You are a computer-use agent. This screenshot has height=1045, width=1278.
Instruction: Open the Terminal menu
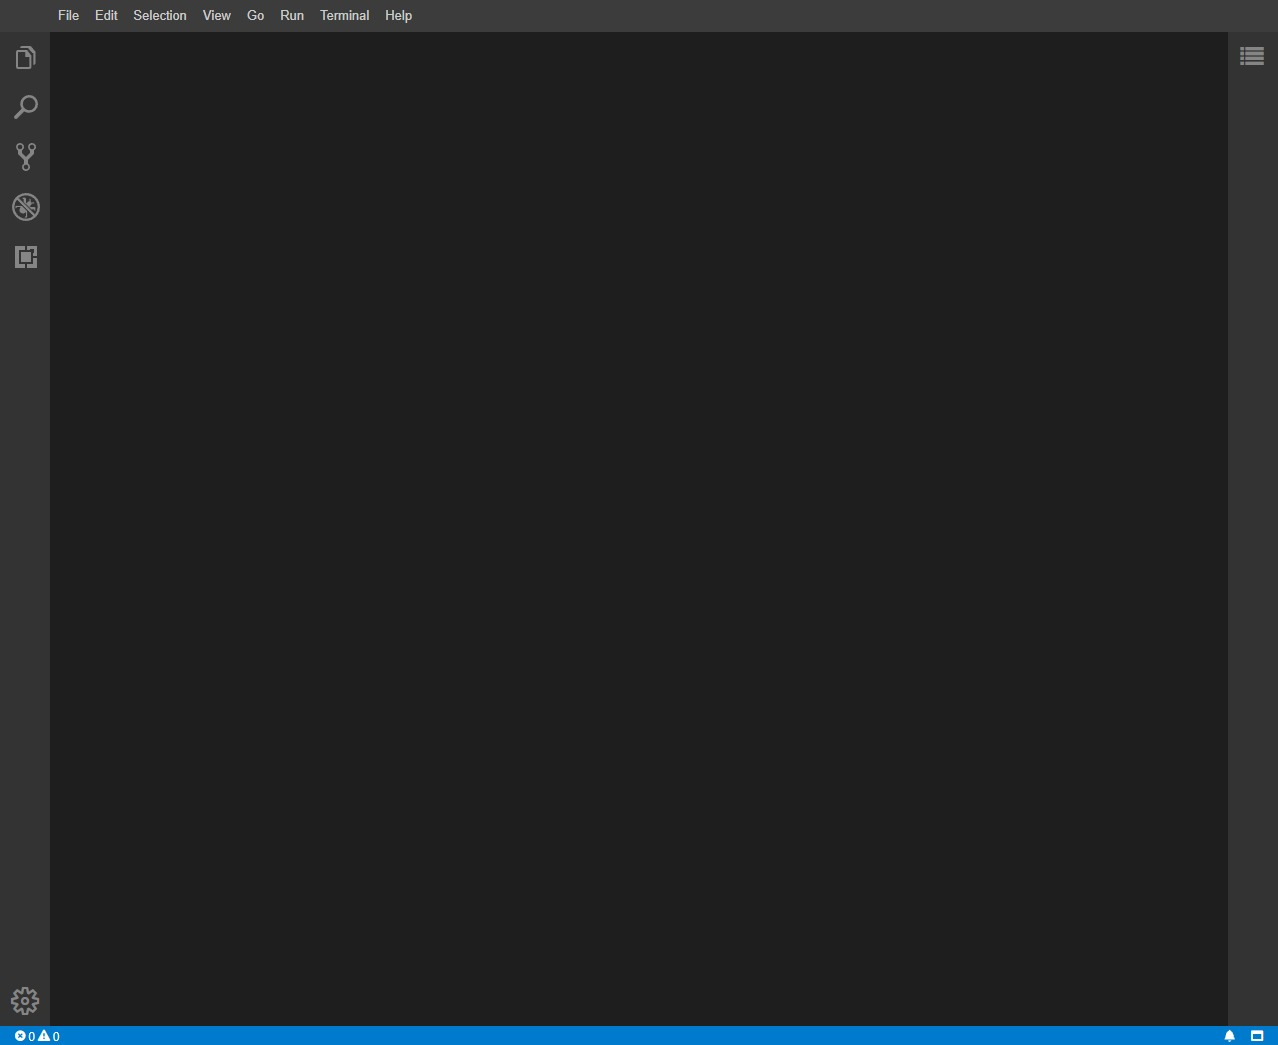[344, 15]
